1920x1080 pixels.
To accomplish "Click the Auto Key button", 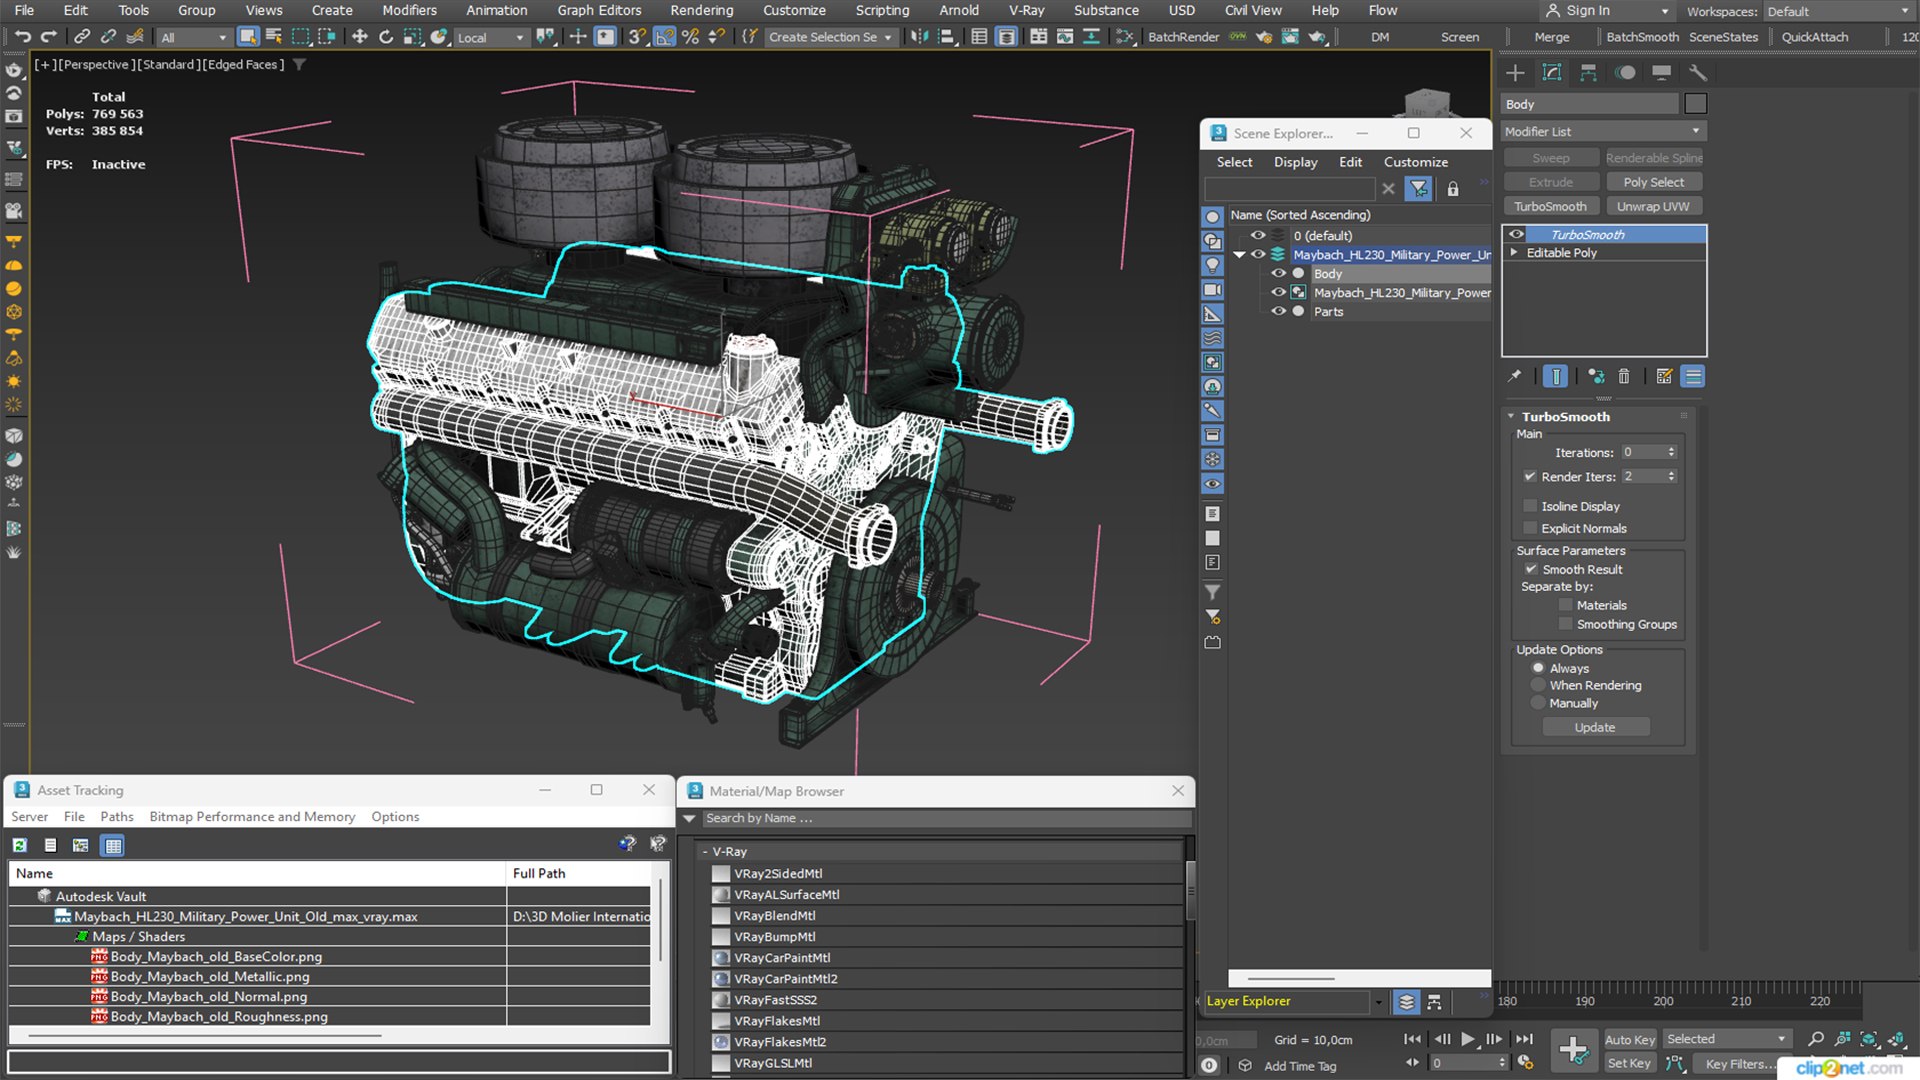I will (x=1629, y=1039).
